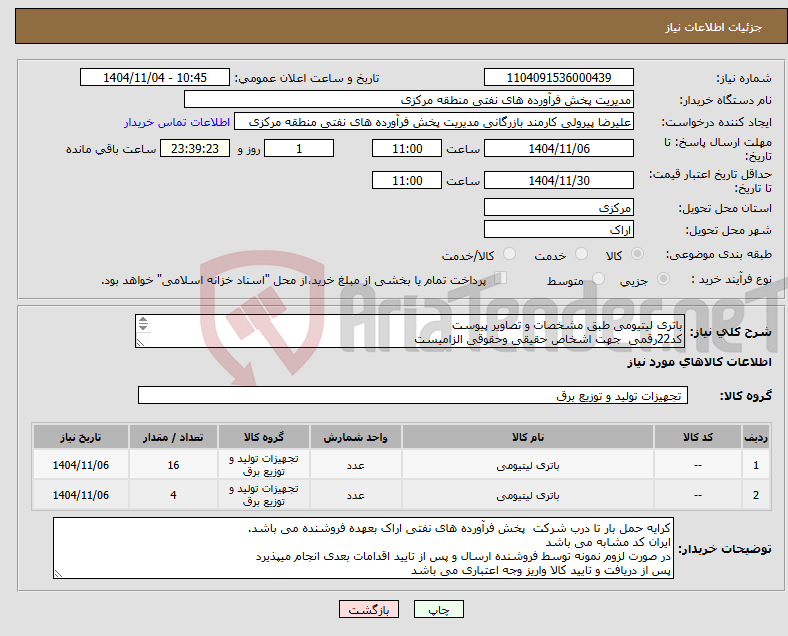Click the description box scroll down arrow
The height and width of the screenshot is (636, 788).
tap(143, 327)
